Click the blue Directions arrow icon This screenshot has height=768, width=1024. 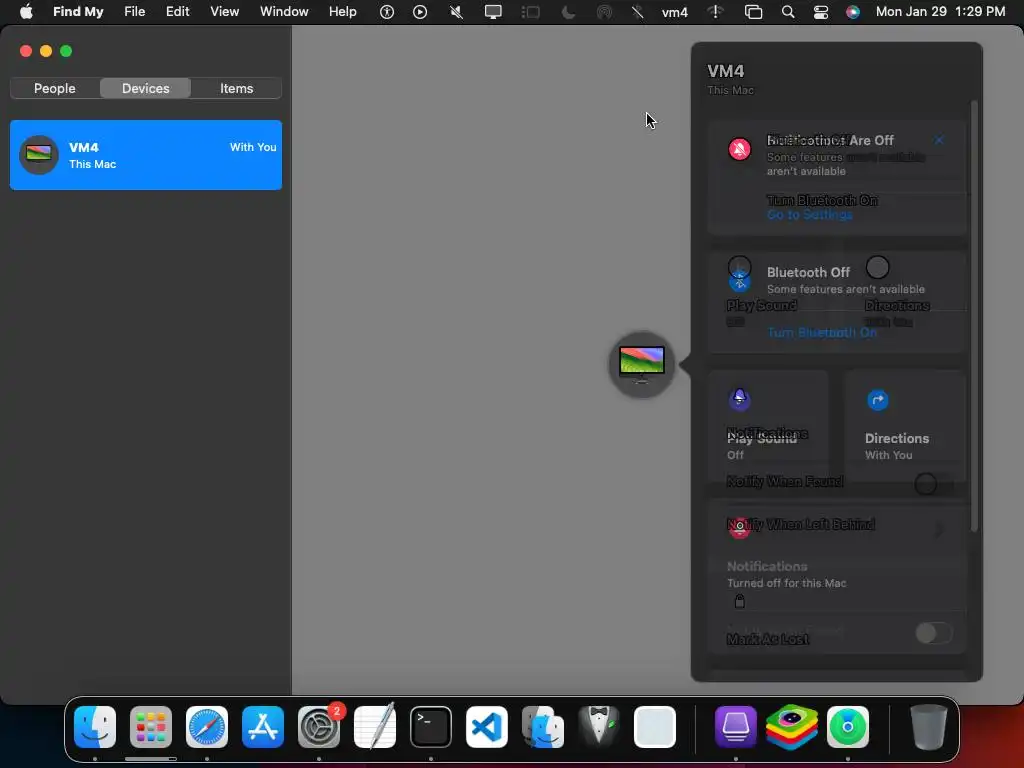coord(878,400)
